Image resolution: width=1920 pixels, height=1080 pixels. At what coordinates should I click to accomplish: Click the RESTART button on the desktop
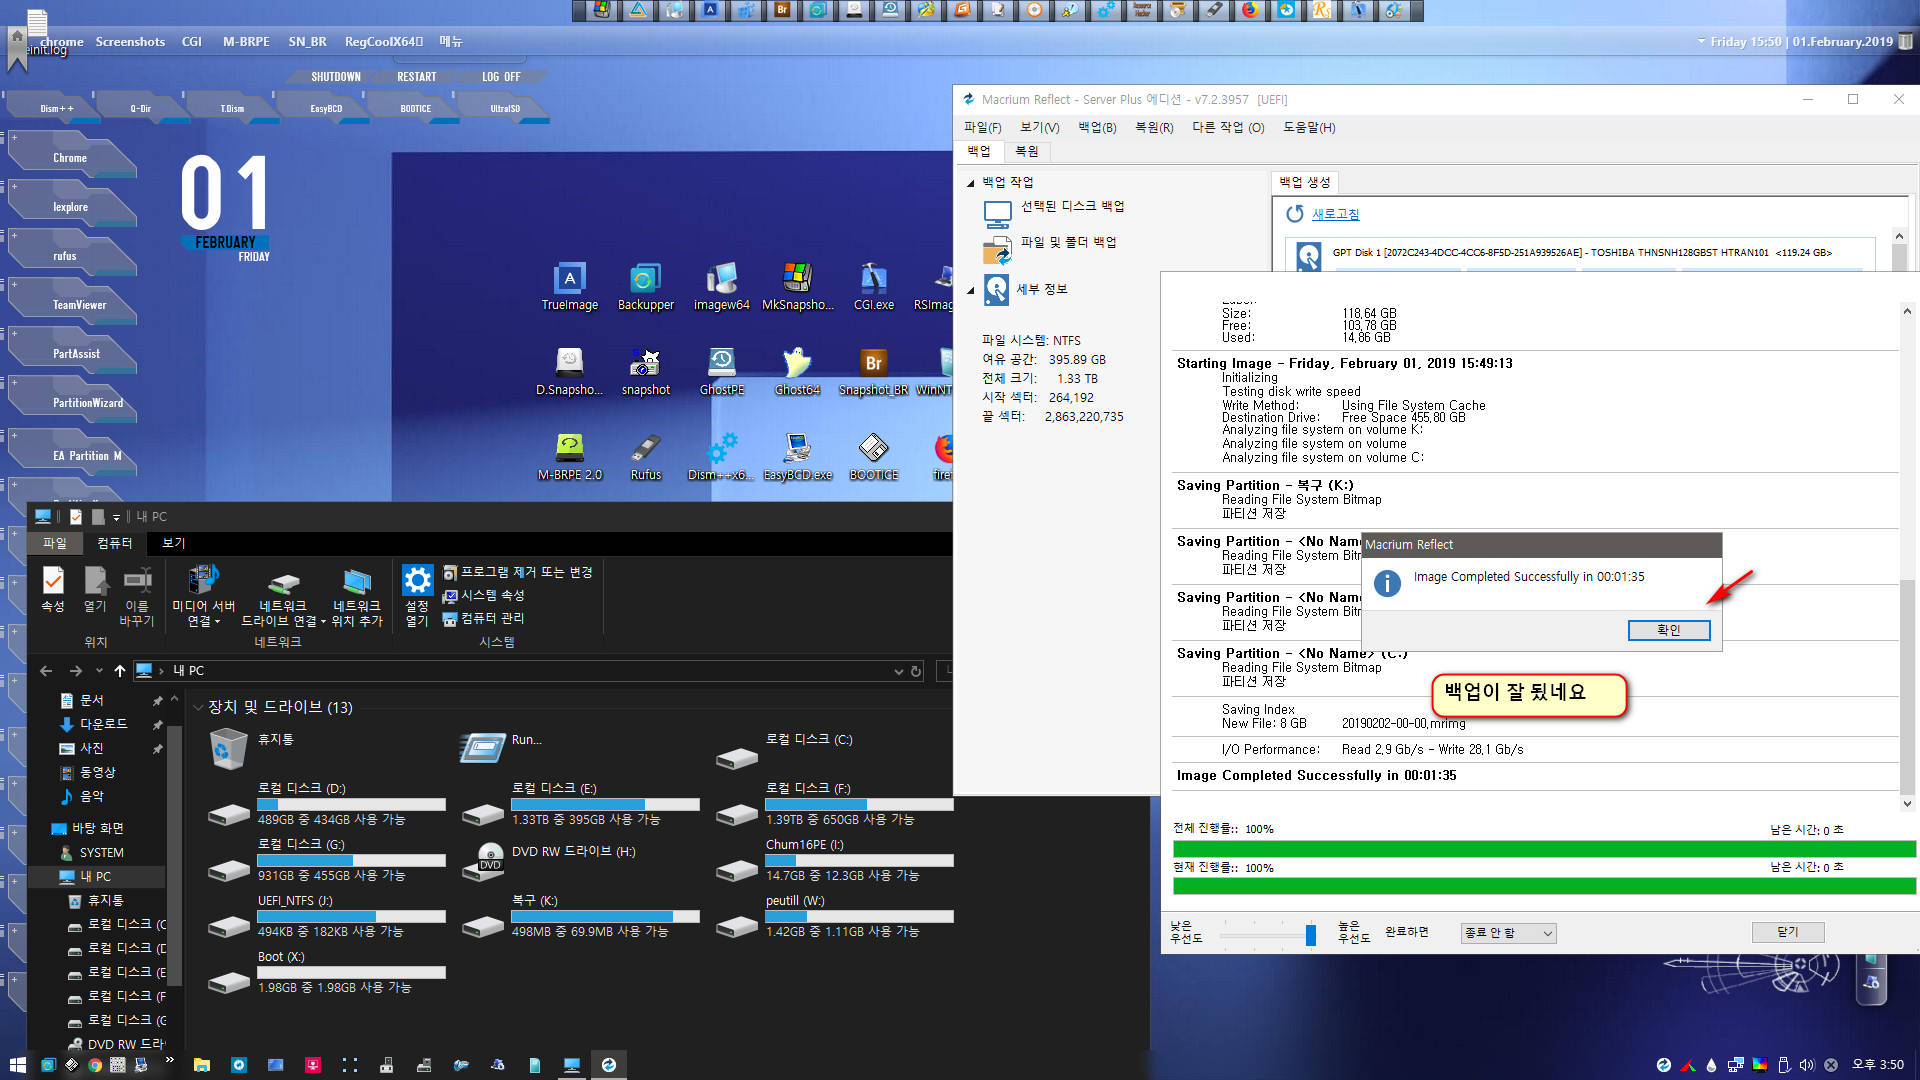416,77
